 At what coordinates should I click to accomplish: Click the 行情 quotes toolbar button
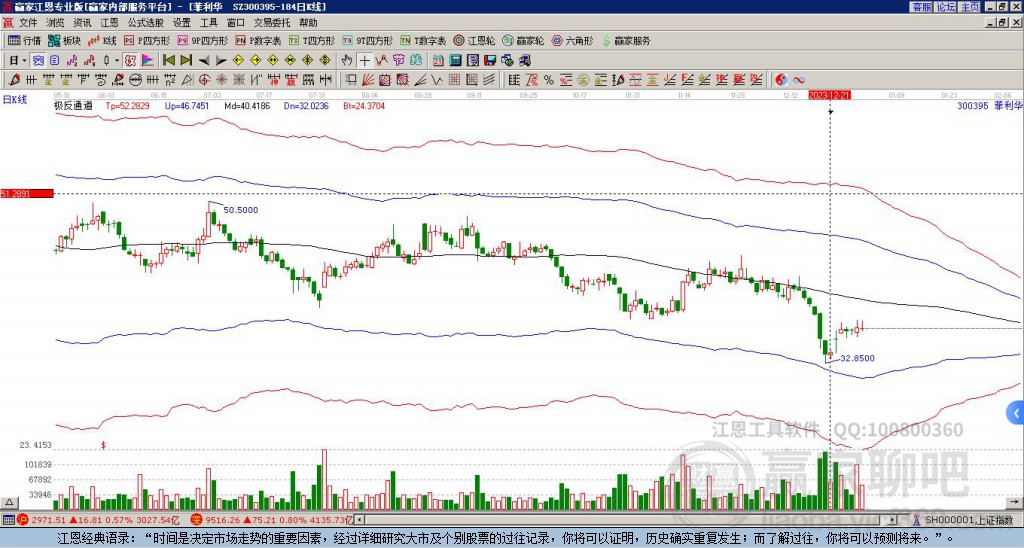tap(24, 40)
